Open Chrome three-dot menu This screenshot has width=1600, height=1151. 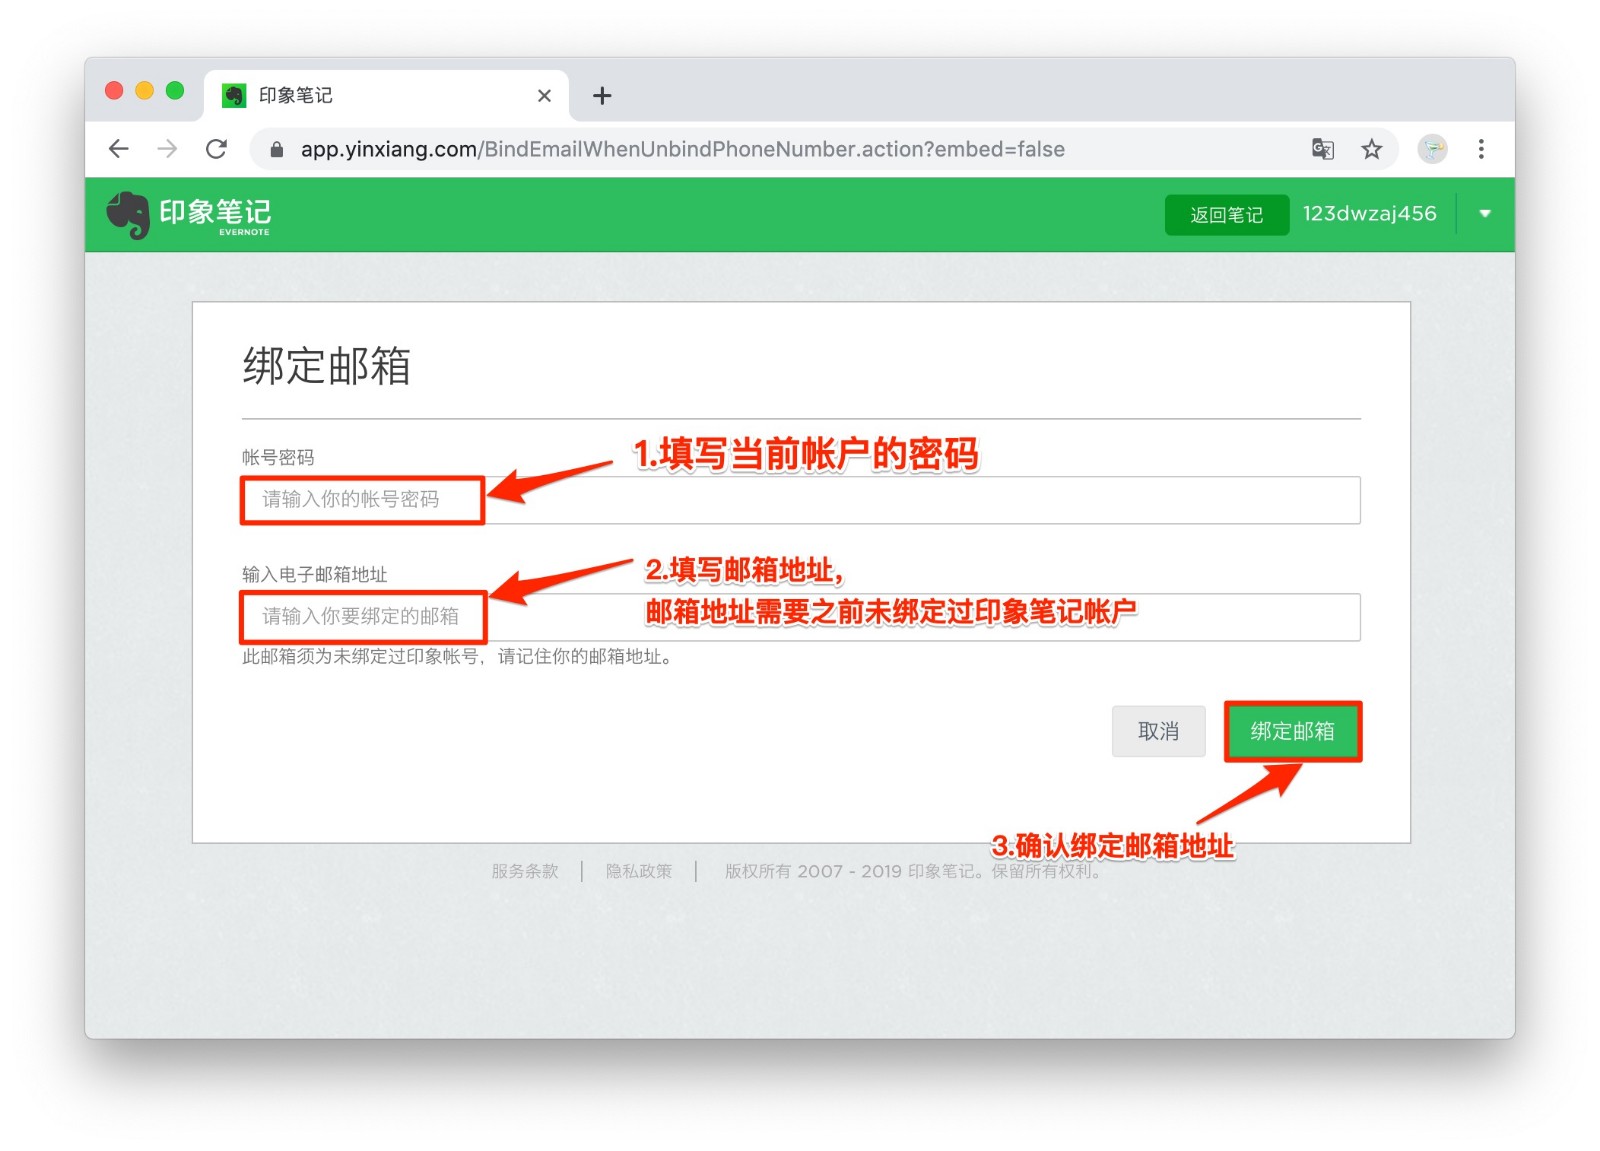coord(1481,149)
